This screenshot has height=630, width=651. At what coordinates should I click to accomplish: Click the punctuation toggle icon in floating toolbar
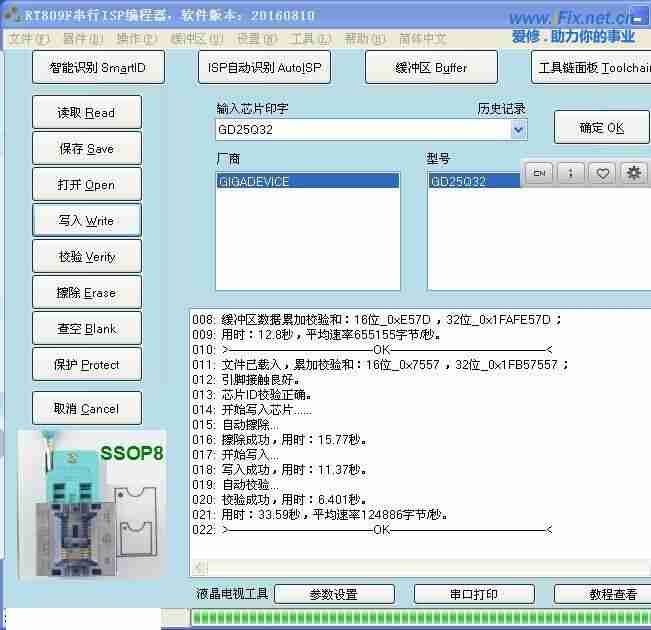570,173
